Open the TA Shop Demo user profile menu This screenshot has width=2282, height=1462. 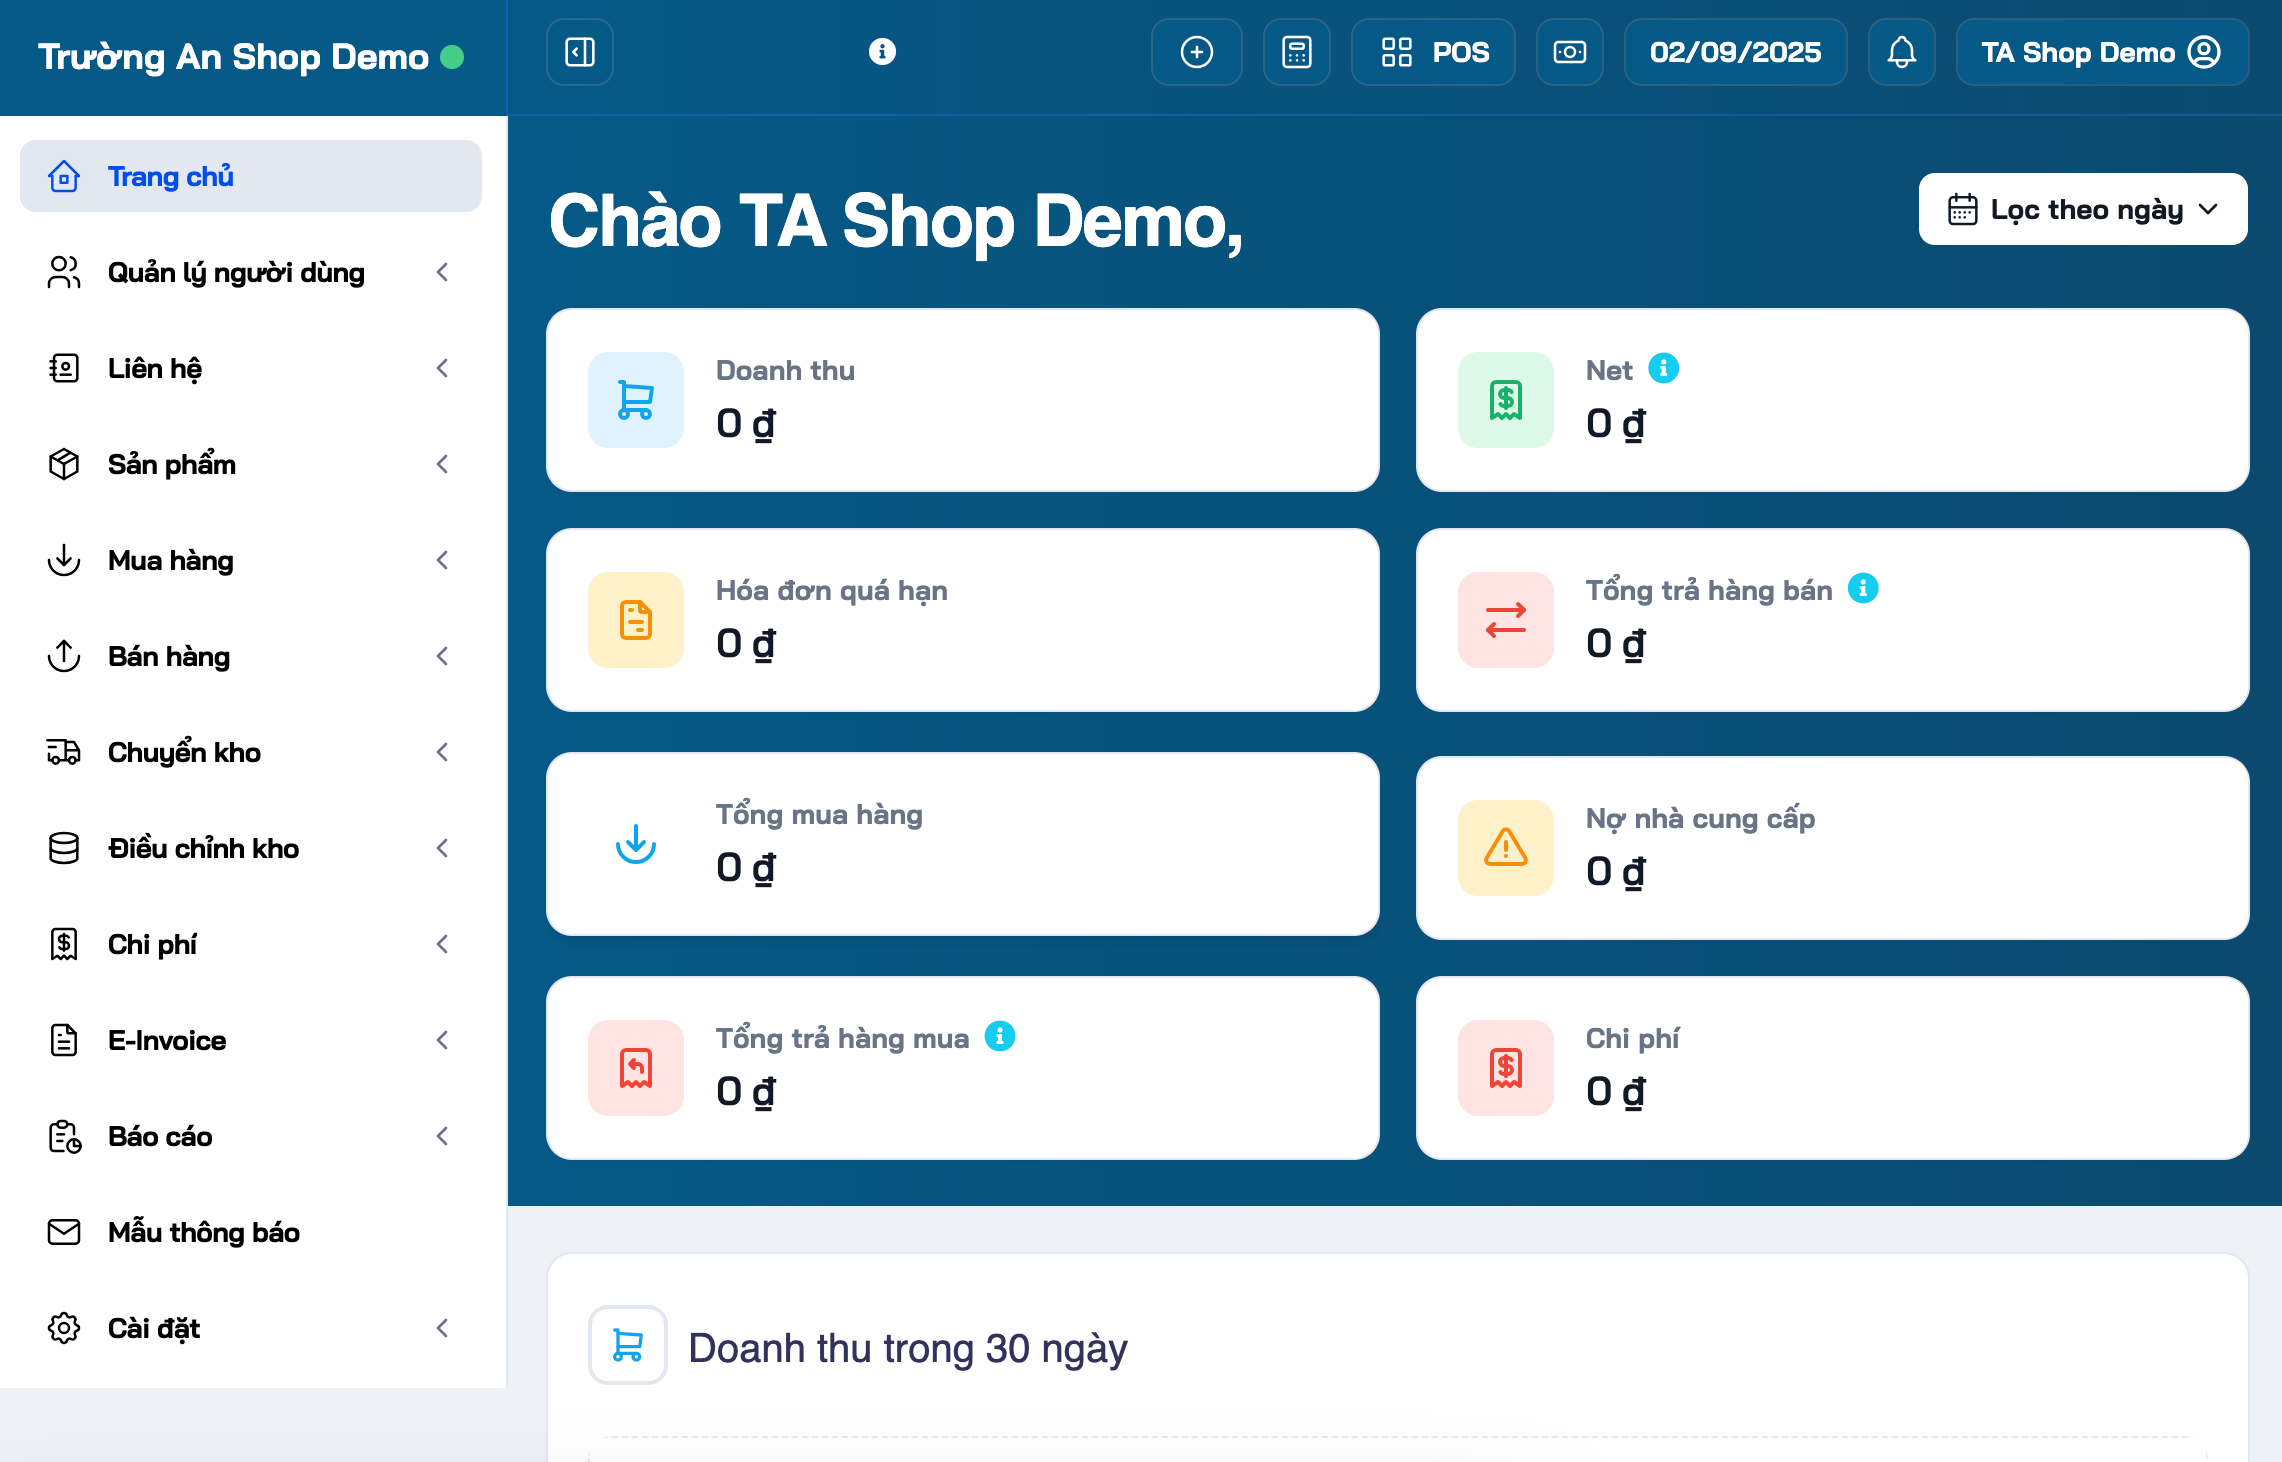(x=2101, y=52)
